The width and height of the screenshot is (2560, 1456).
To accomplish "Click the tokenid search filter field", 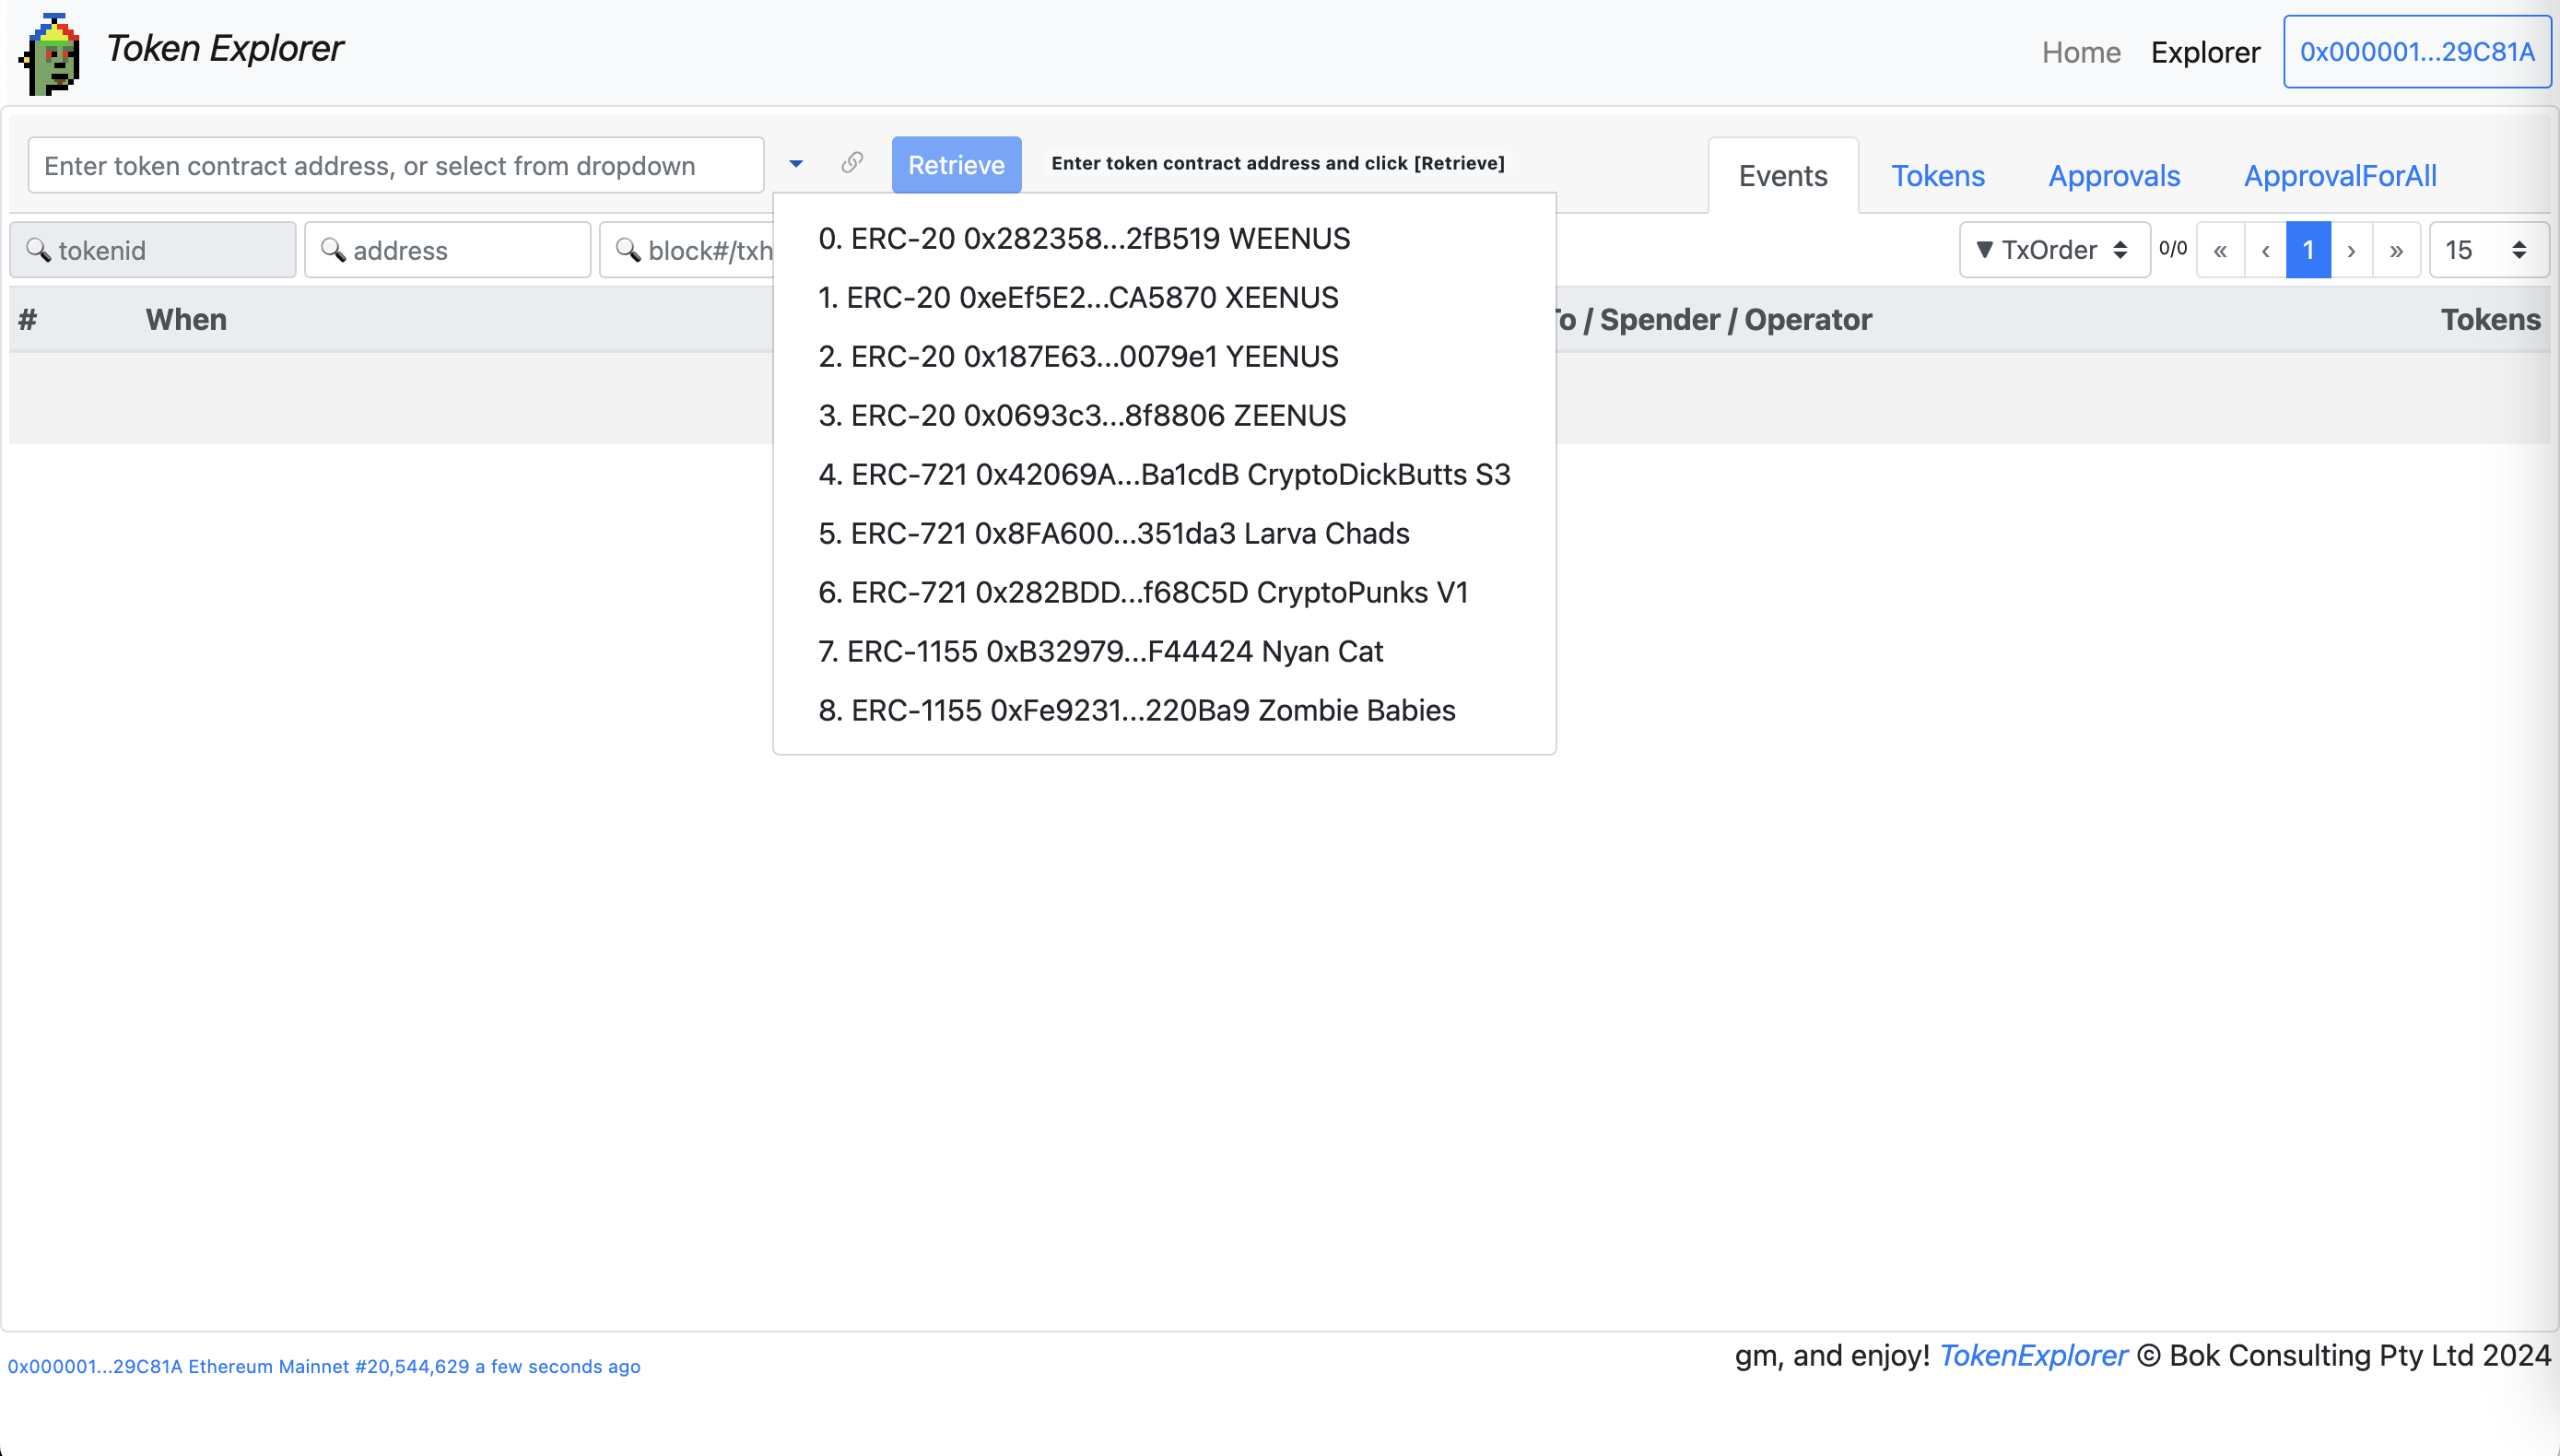I will 153,250.
